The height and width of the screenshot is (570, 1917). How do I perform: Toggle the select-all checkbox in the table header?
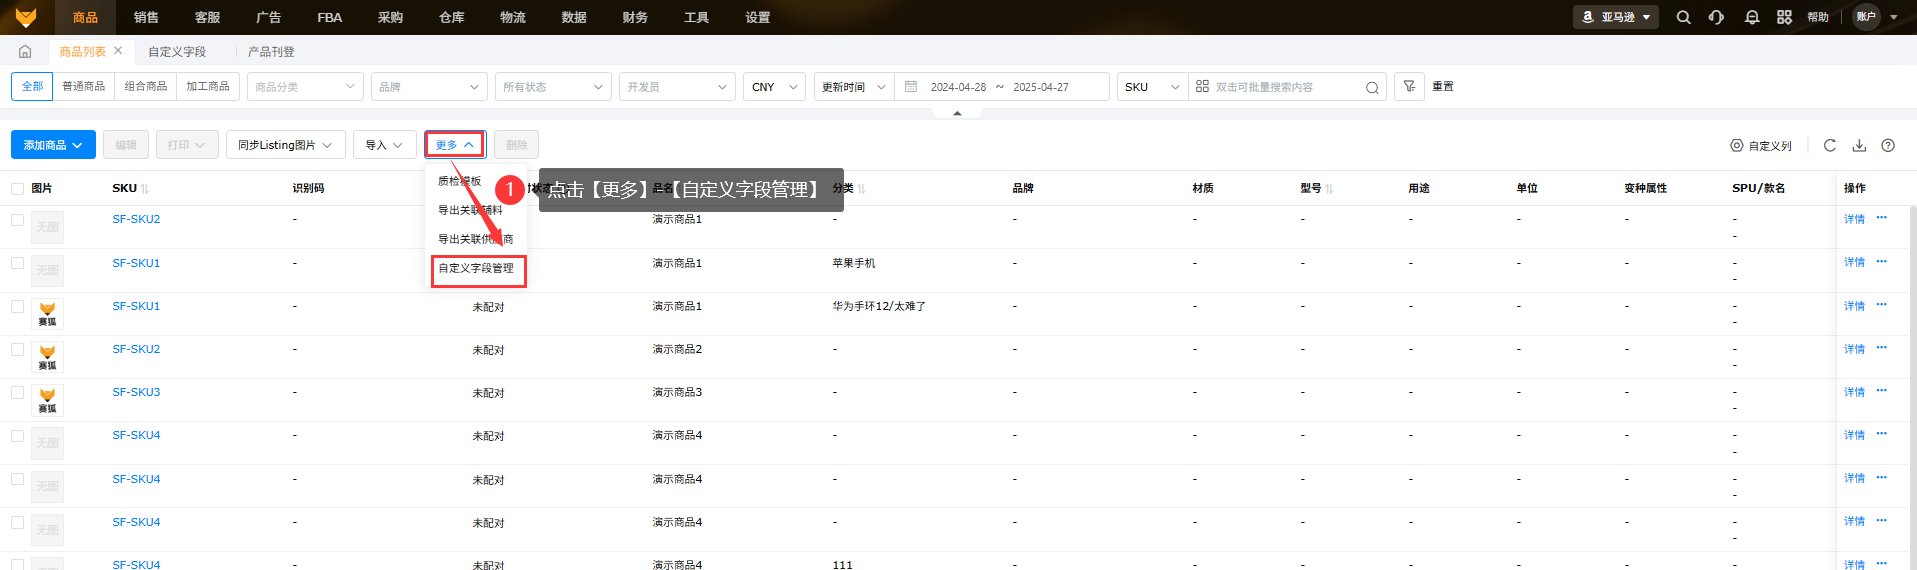click(17, 188)
